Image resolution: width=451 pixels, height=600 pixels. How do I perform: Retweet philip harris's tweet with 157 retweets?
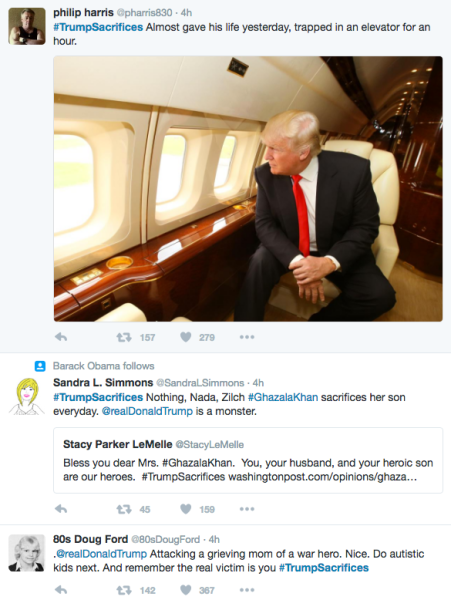(x=124, y=337)
